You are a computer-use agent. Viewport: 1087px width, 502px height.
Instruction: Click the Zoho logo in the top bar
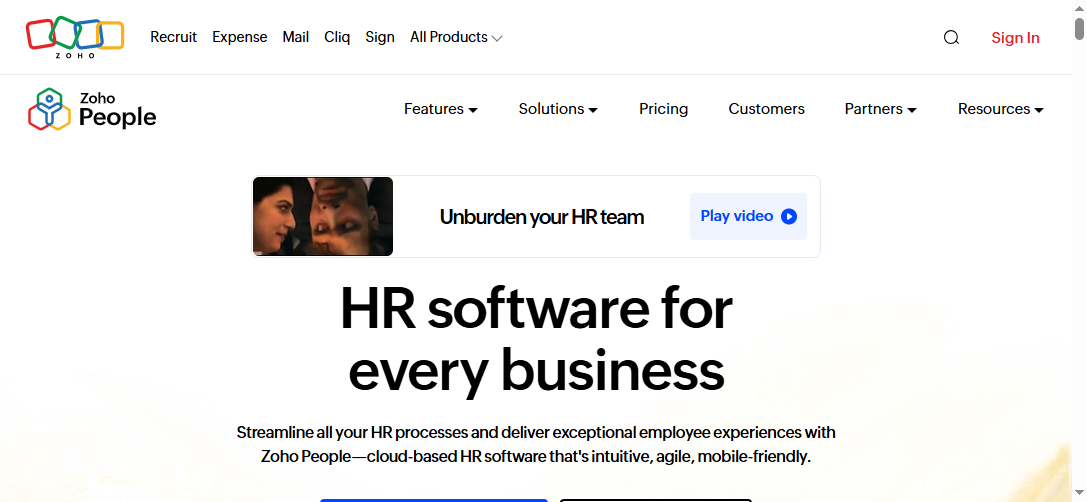75,37
